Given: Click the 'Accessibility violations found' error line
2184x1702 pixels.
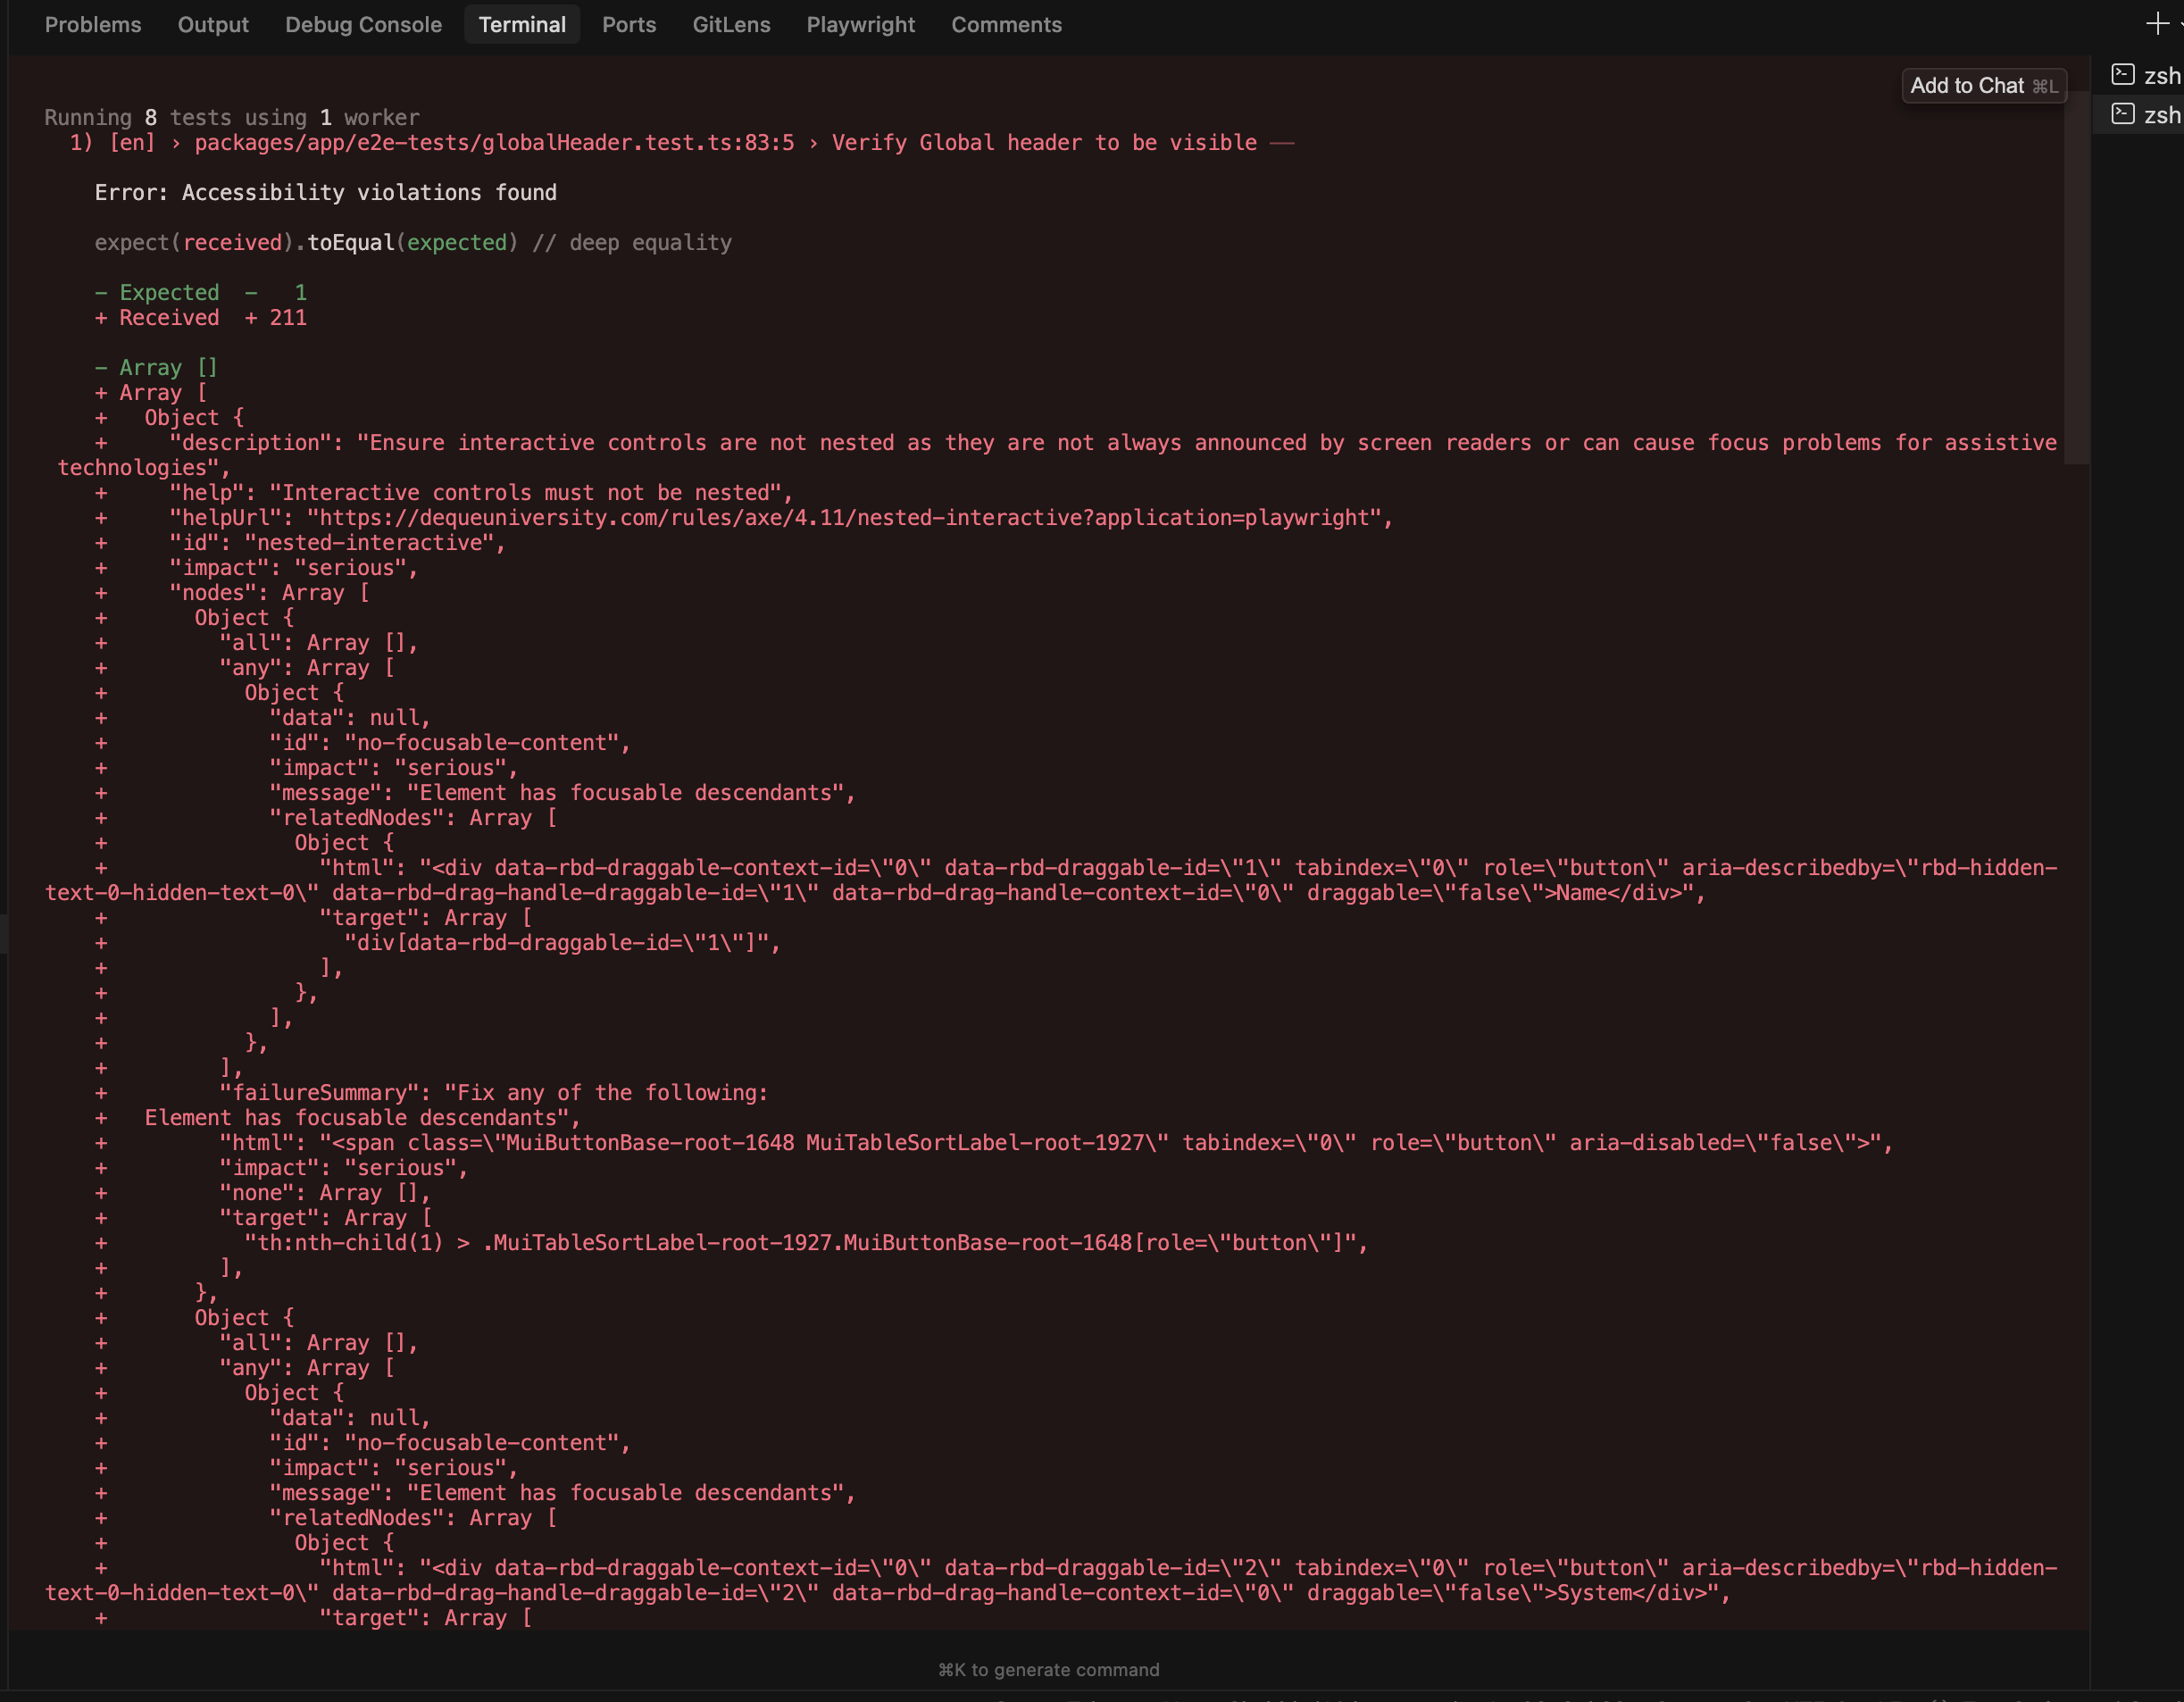Looking at the screenshot, I should click(325, 193).
